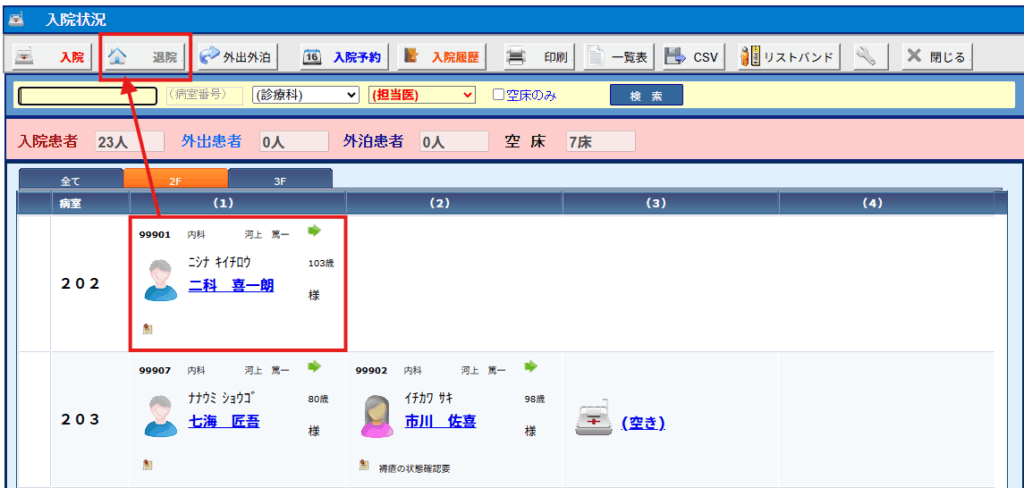Open 入院履歴 history button
1024x488 pixels.
[441, 57]
